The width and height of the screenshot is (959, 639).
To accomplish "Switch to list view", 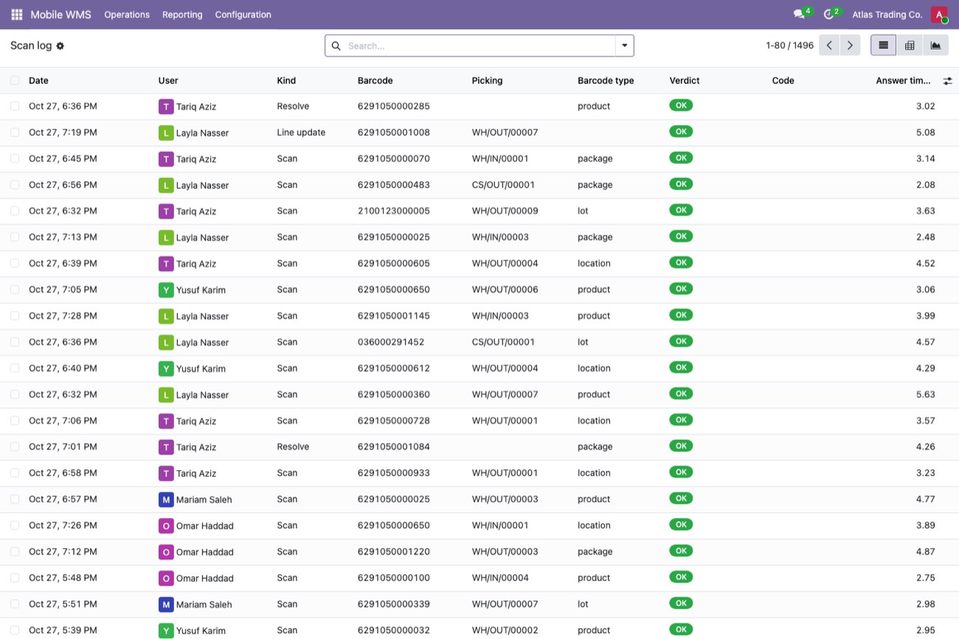I will pyautogui.click(x=883, y=45).
